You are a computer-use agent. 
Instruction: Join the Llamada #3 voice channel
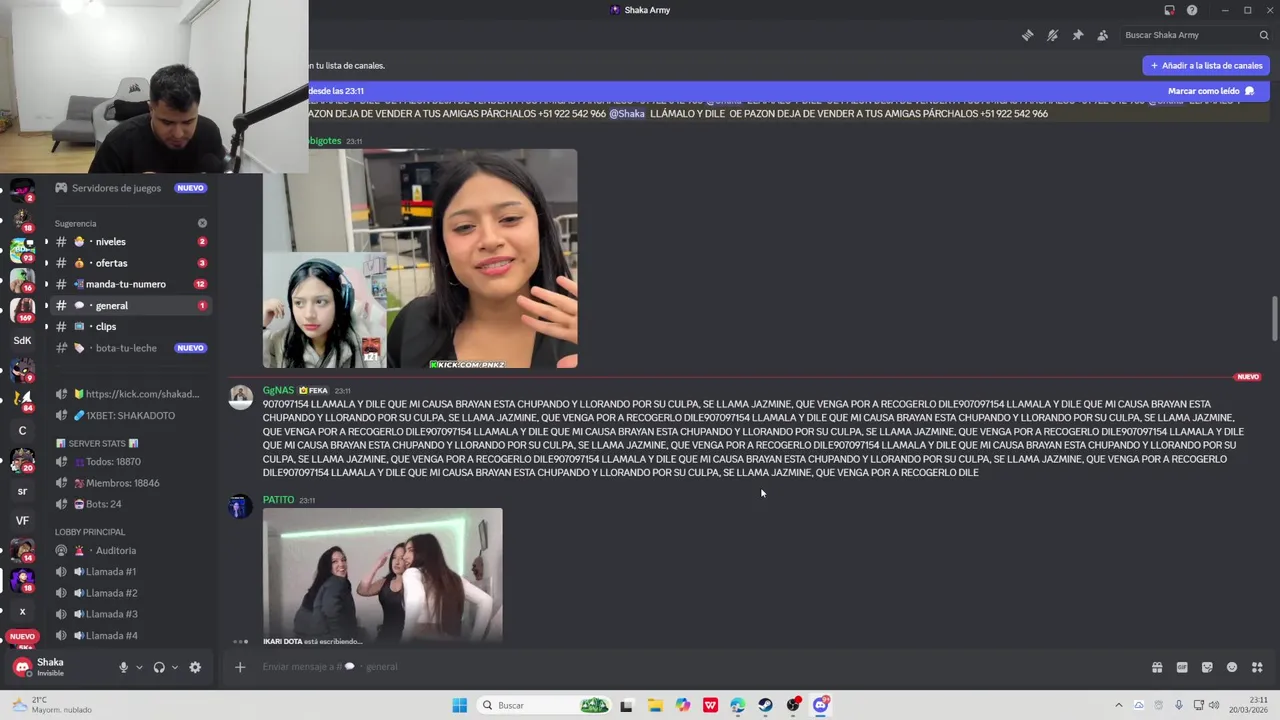point(129,614)
